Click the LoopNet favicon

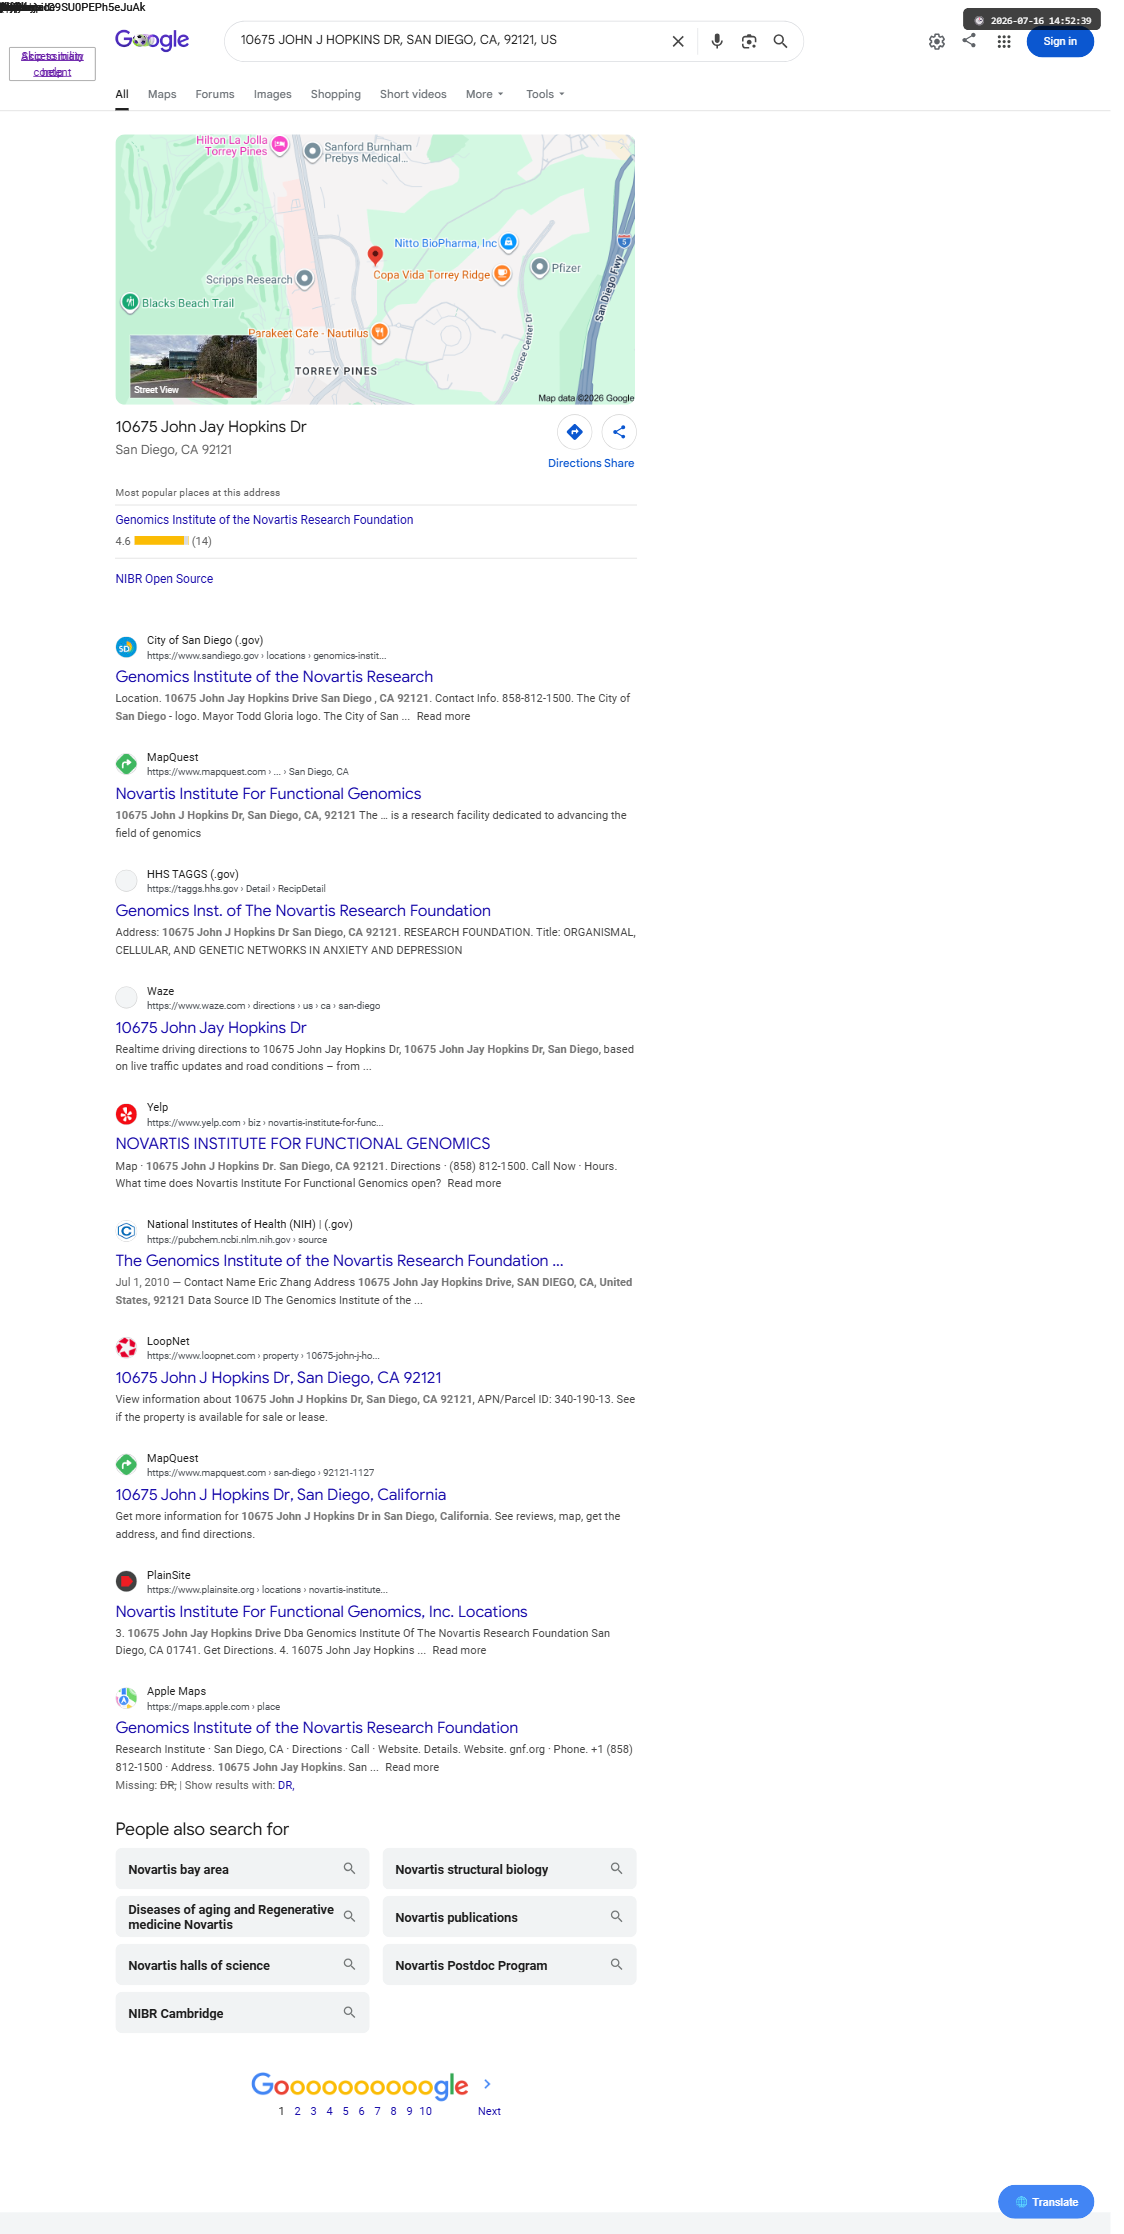(126, 1348)
